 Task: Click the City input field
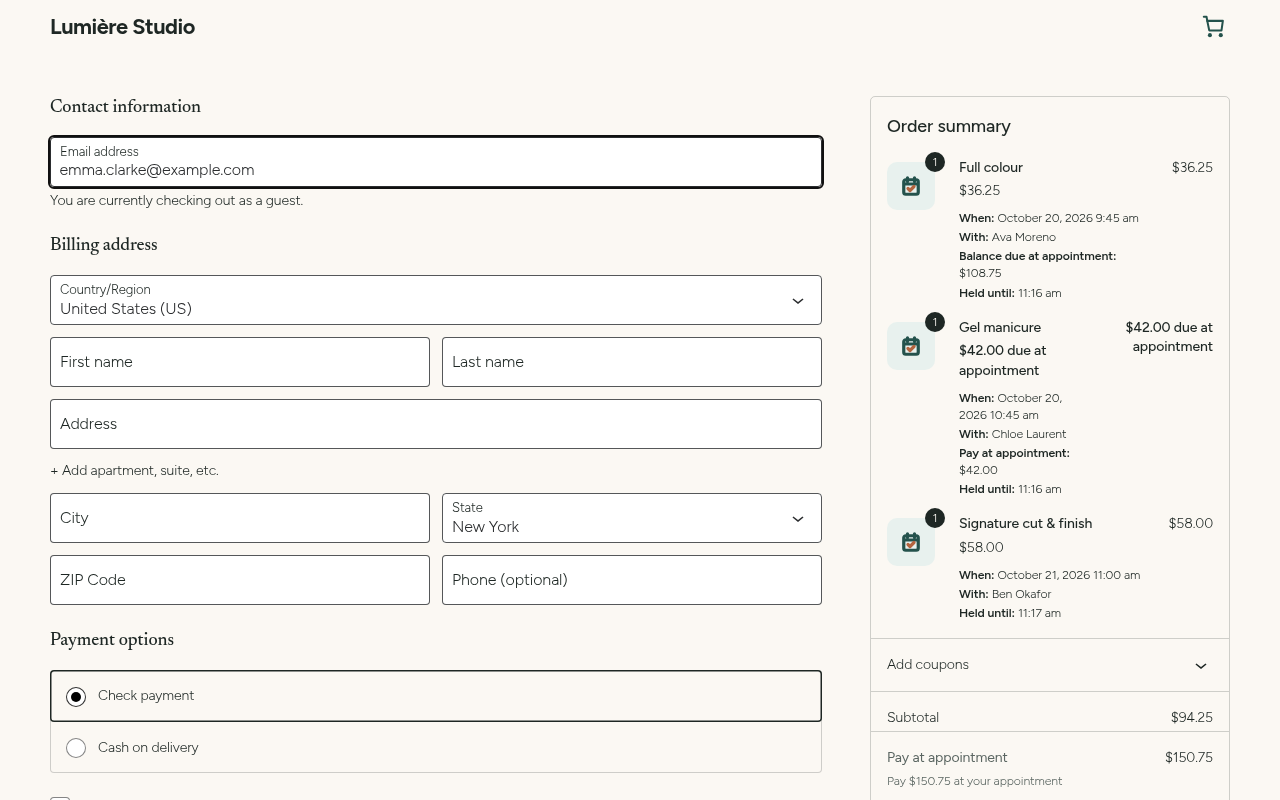[240, 518]
